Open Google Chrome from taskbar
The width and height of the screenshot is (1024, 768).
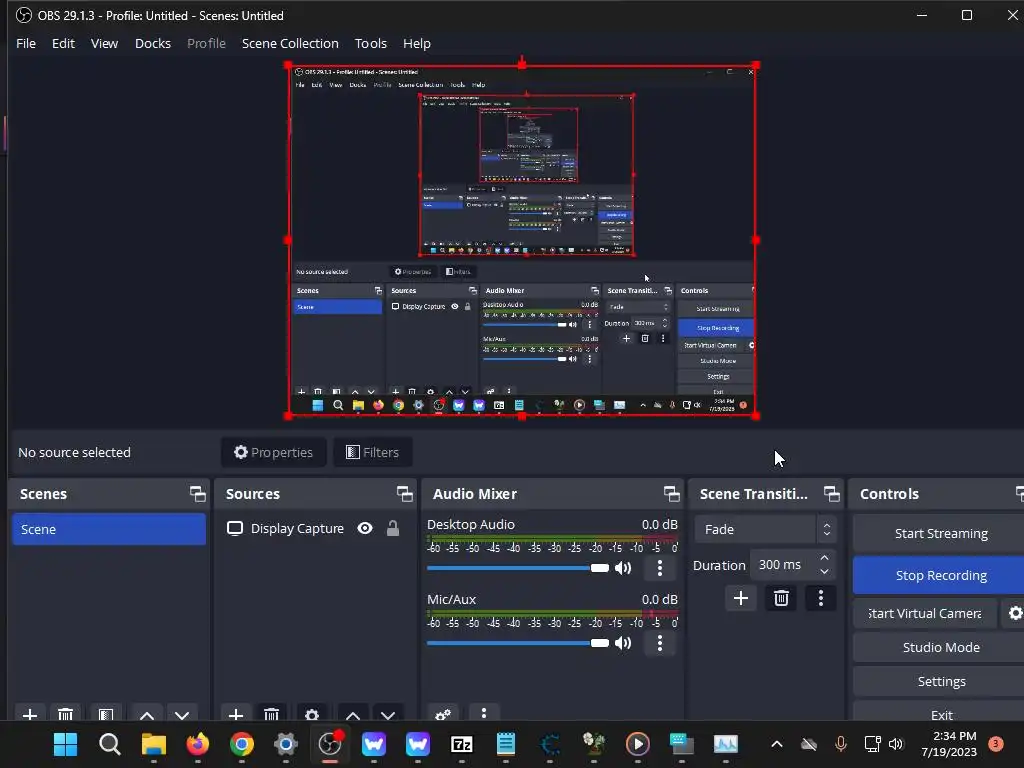tap(242, 744)
